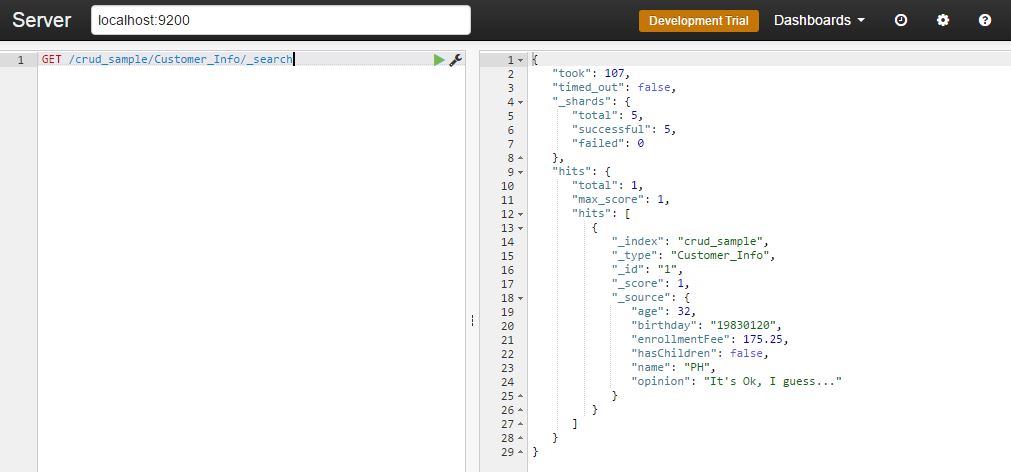Viewport: 1011px width, 472px height.
Task: Click the fold end arrow on line 8
Action: coord(521,158)
